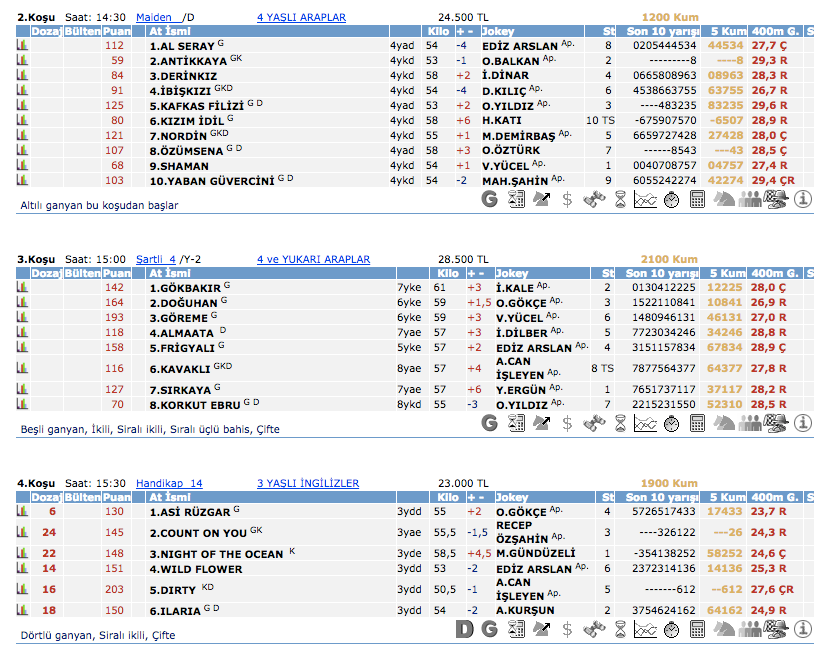832x658 pixels.
Task: Open the Handikap 14 link
Action: coord(169,483)
